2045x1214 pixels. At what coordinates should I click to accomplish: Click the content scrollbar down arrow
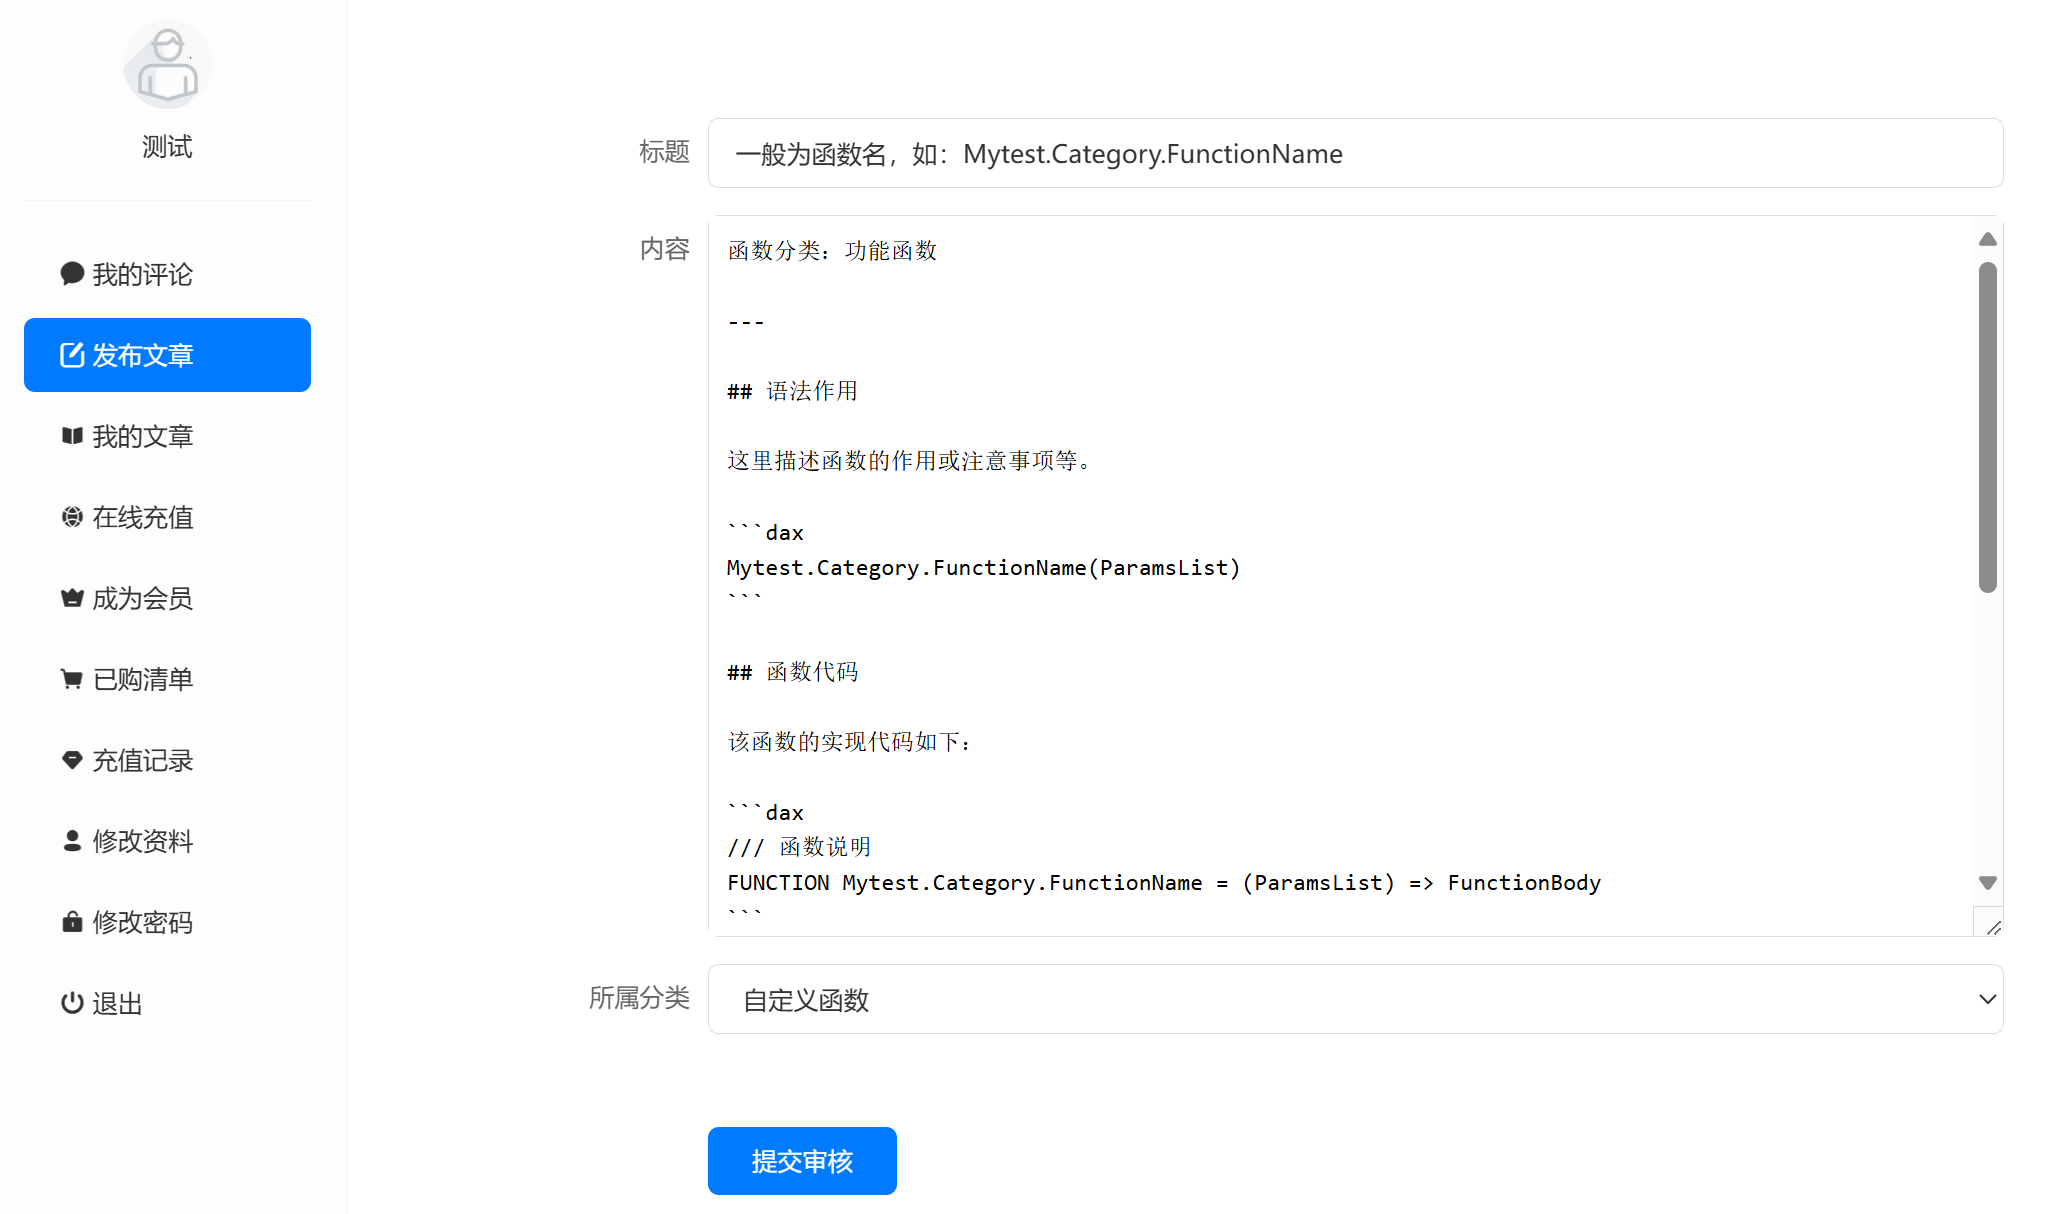tap(1987, 883)
